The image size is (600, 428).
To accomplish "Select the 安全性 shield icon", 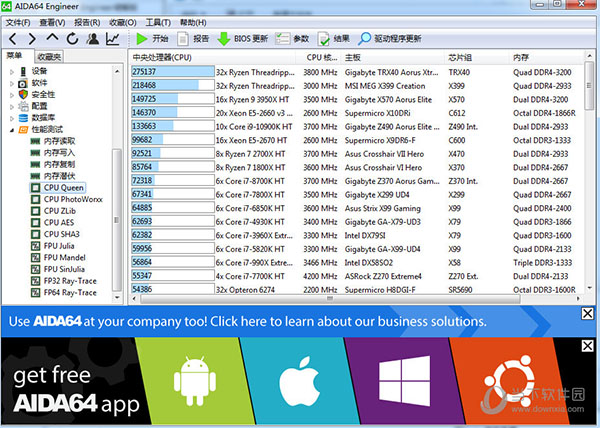I will click(x=23, y=94).
